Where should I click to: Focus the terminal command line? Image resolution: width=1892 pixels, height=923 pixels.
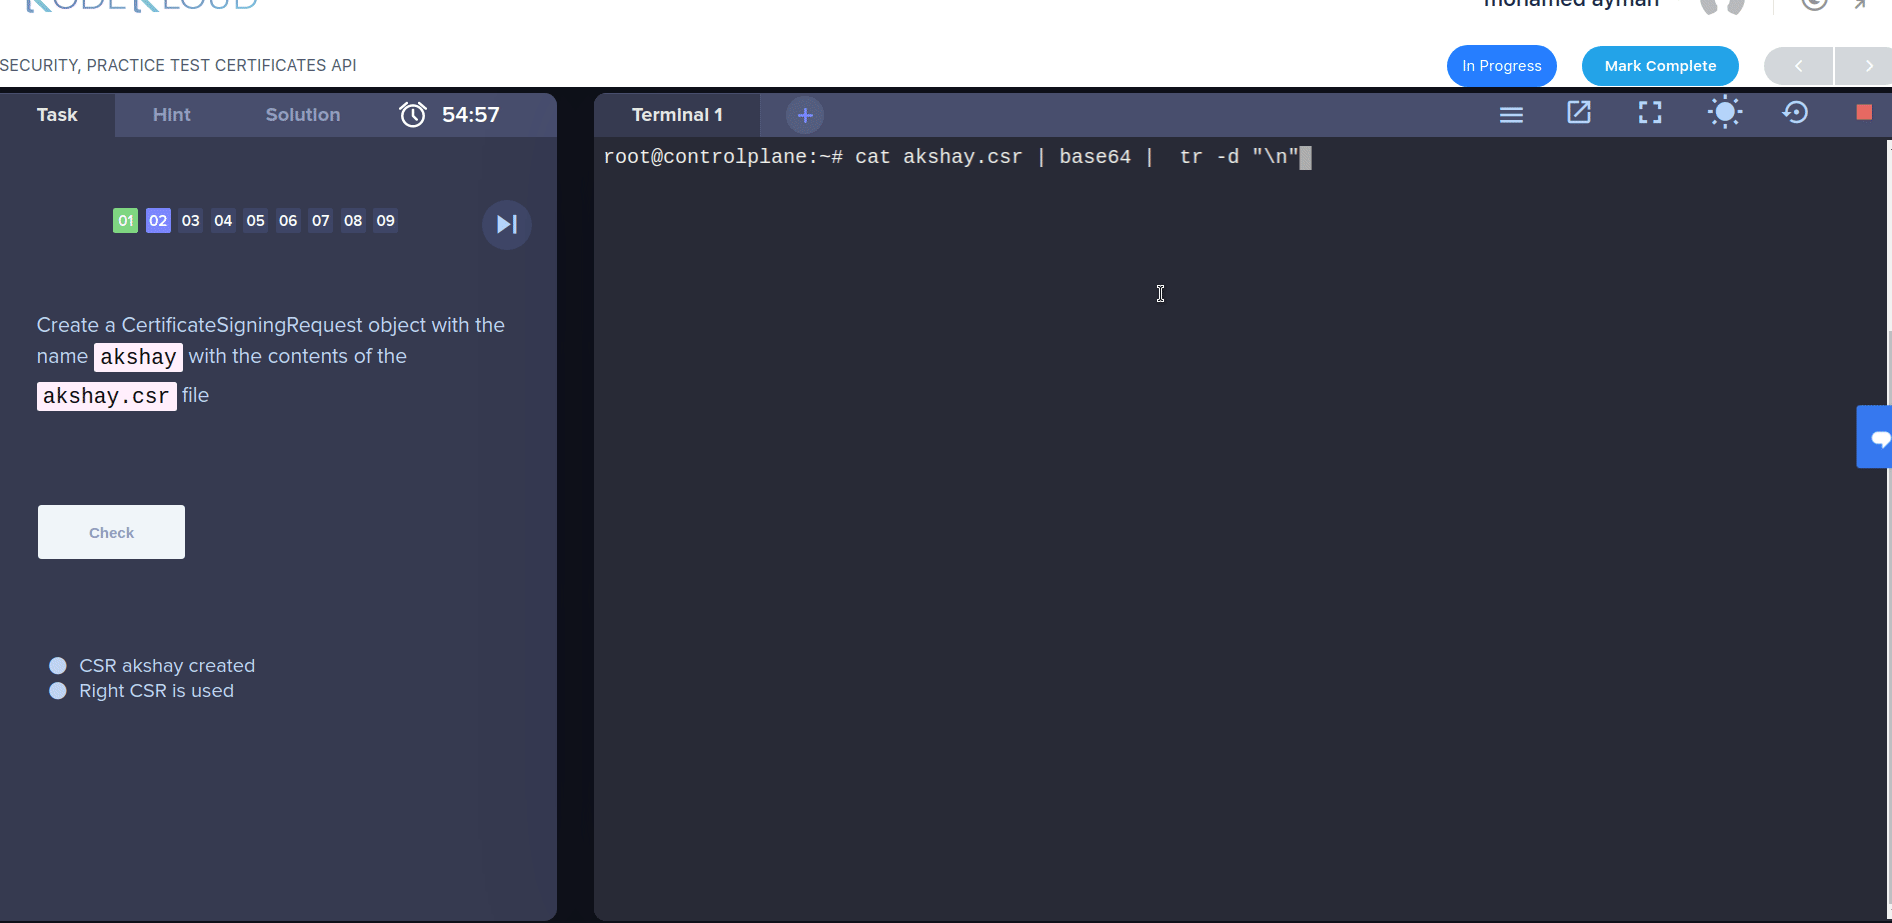point(957,157)
